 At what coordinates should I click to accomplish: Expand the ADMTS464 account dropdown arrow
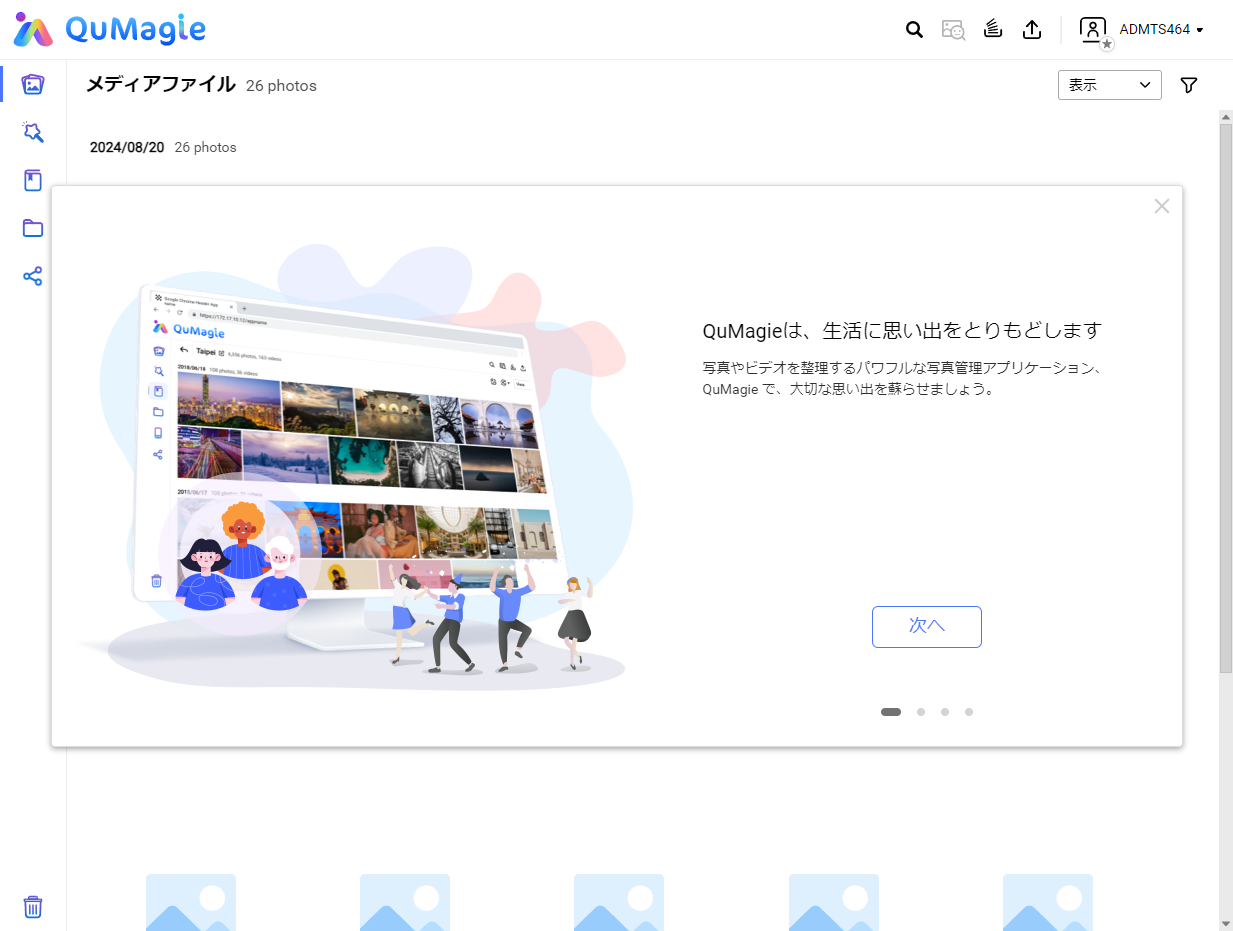[x=1200, y=30]
